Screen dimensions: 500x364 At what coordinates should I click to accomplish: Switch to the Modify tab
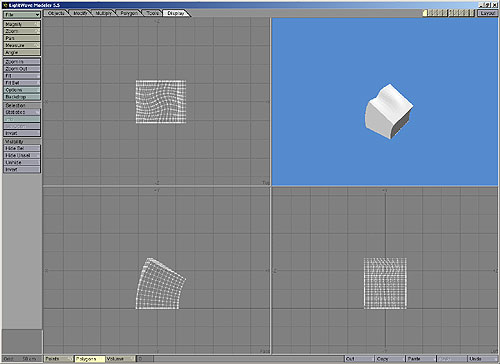coord(80,13)
